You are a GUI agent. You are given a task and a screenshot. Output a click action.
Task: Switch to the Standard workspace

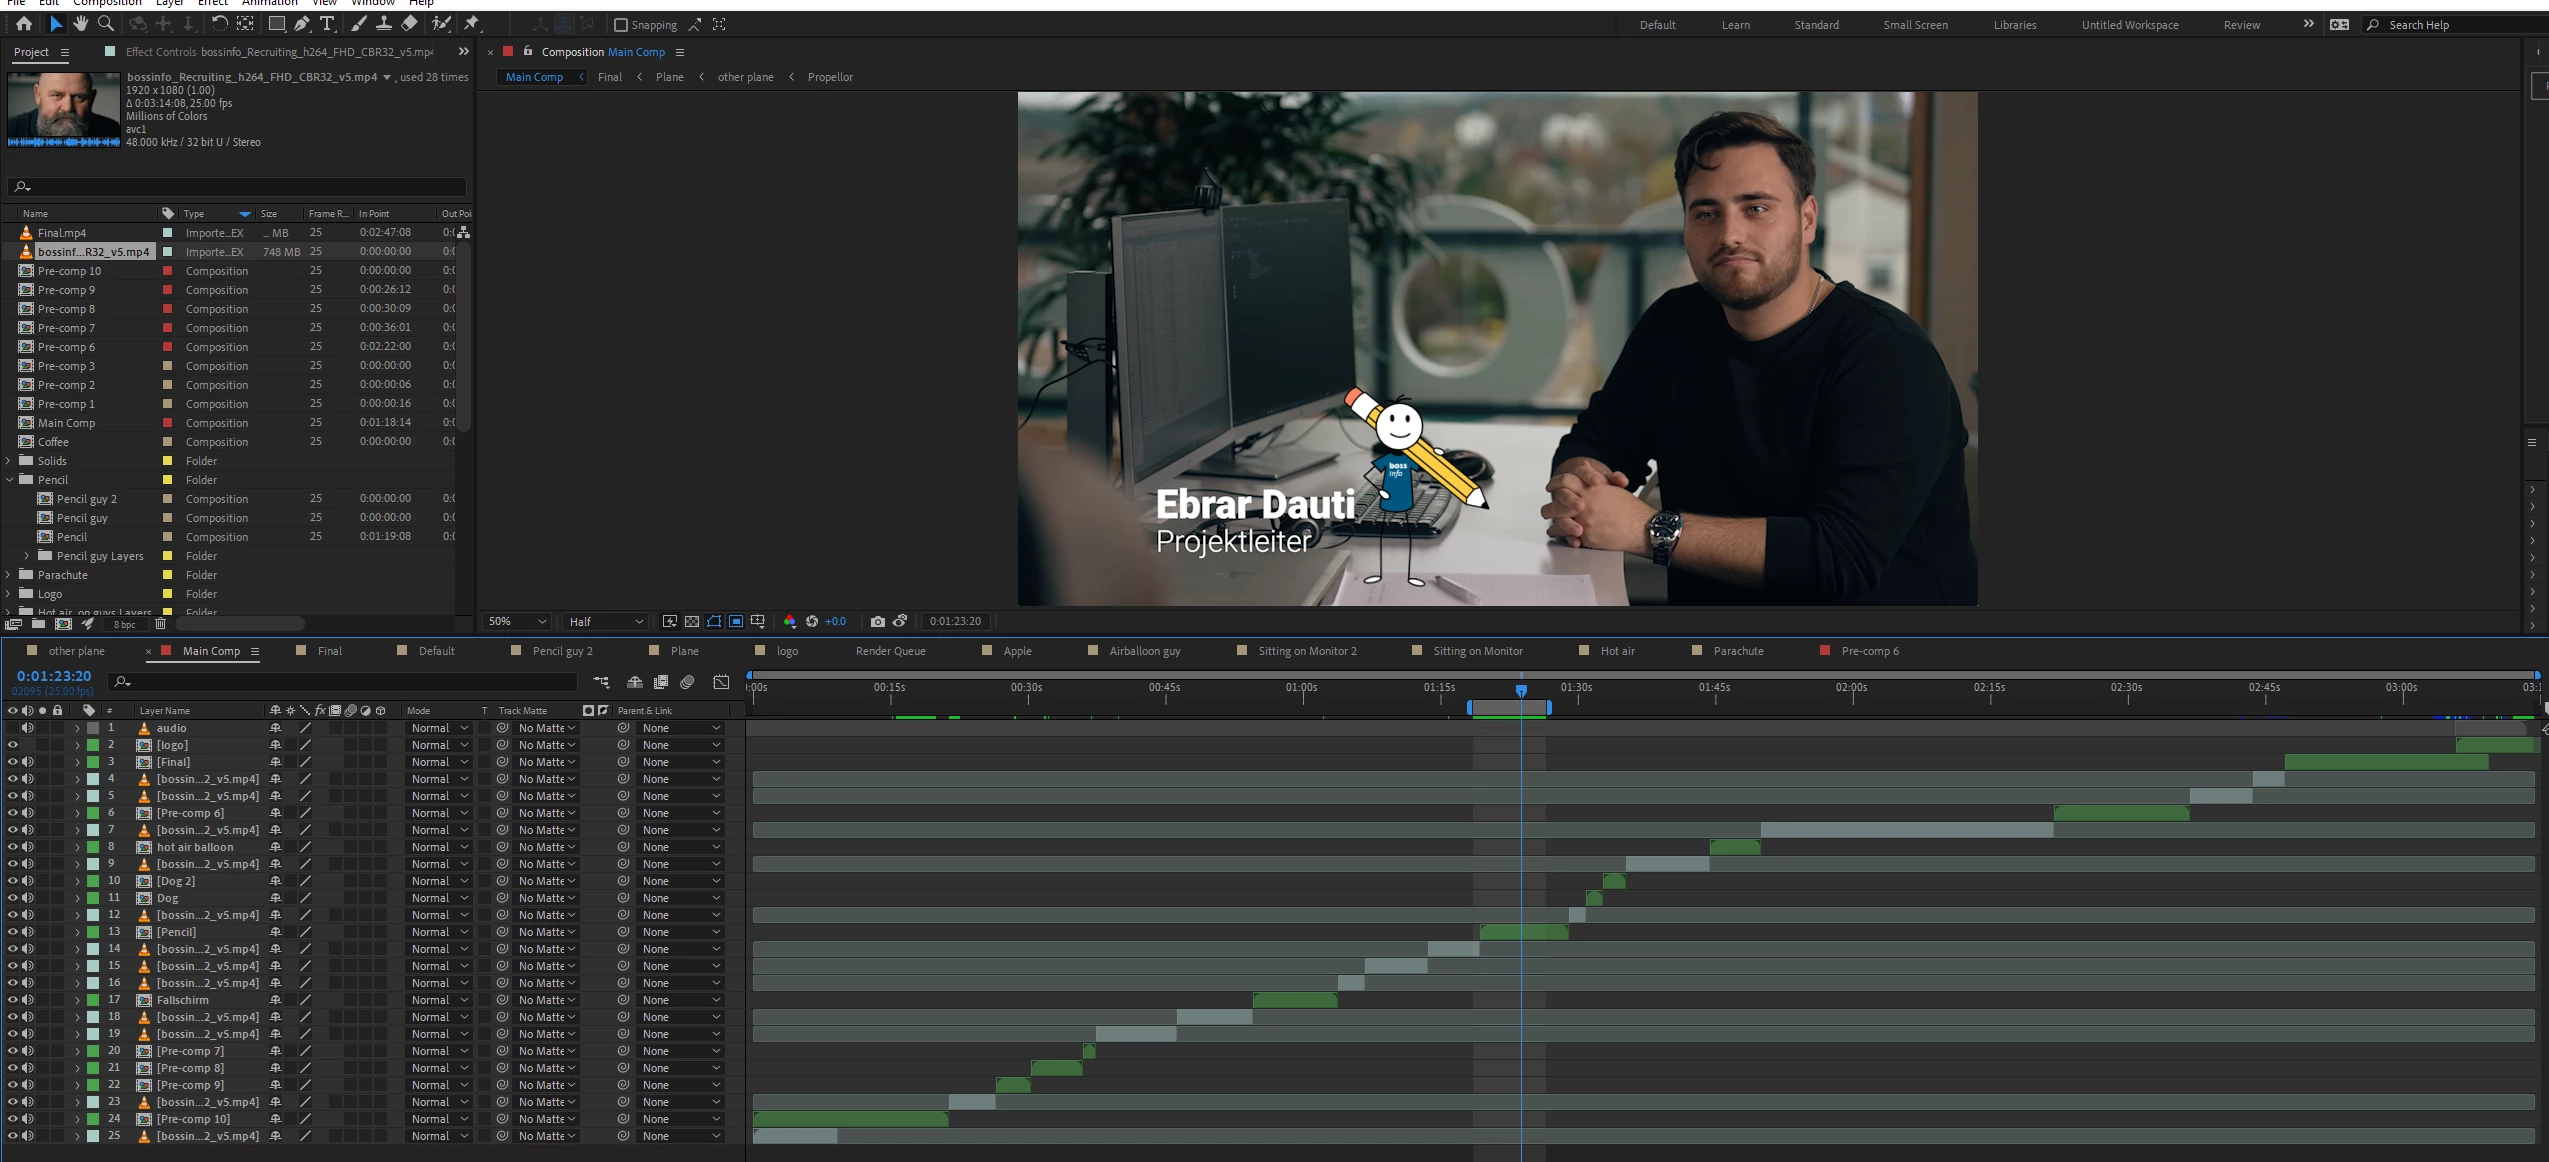1816,25
